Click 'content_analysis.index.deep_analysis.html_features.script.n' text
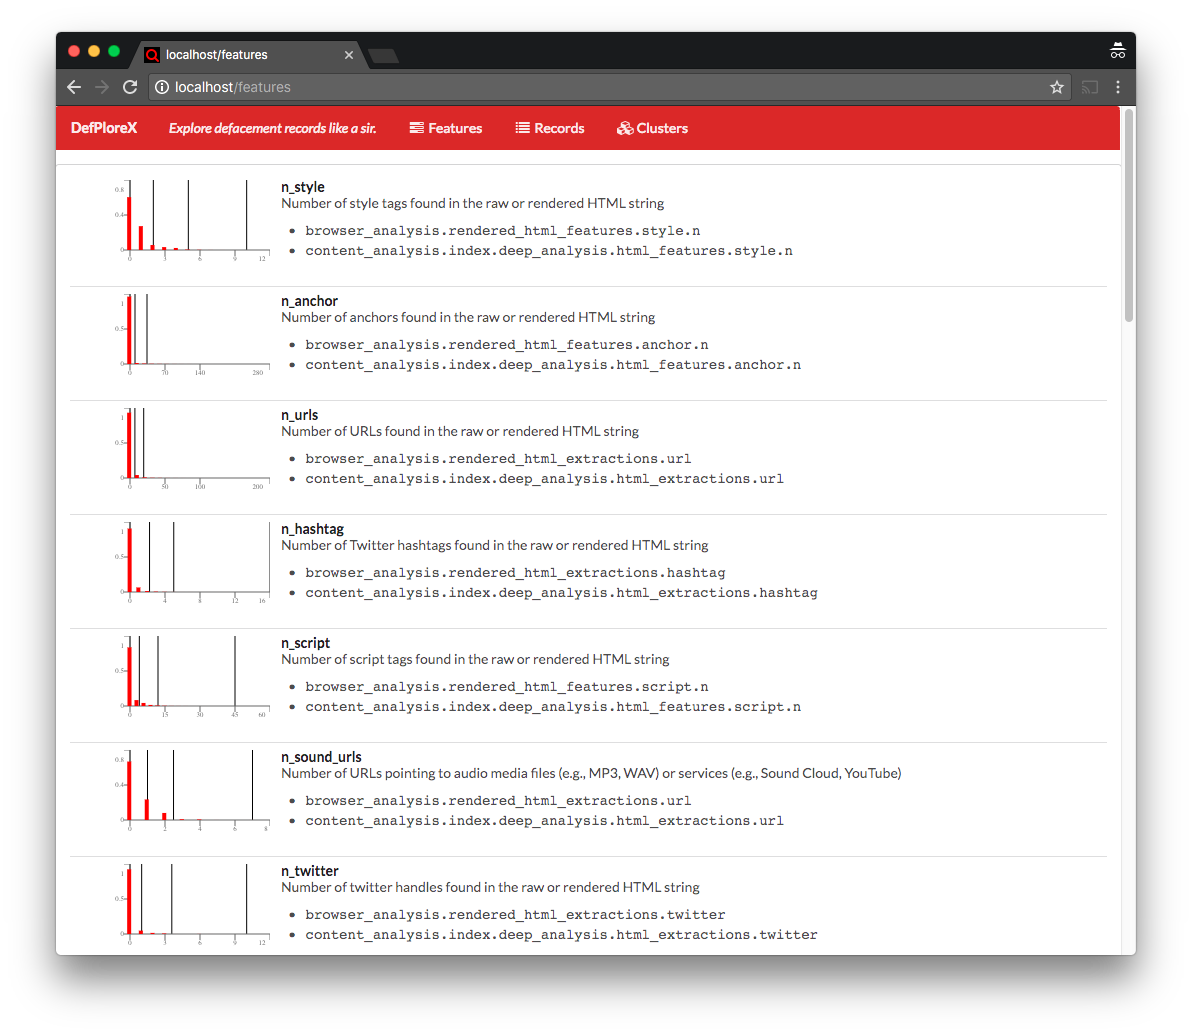Screen dimensions: 1192x1035 click(553, 707)
